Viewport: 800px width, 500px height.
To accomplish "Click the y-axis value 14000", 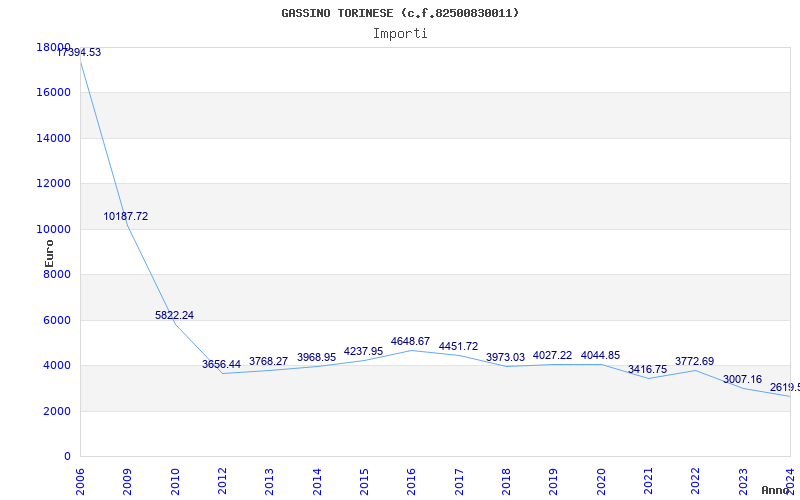I will tap(53, 138).
